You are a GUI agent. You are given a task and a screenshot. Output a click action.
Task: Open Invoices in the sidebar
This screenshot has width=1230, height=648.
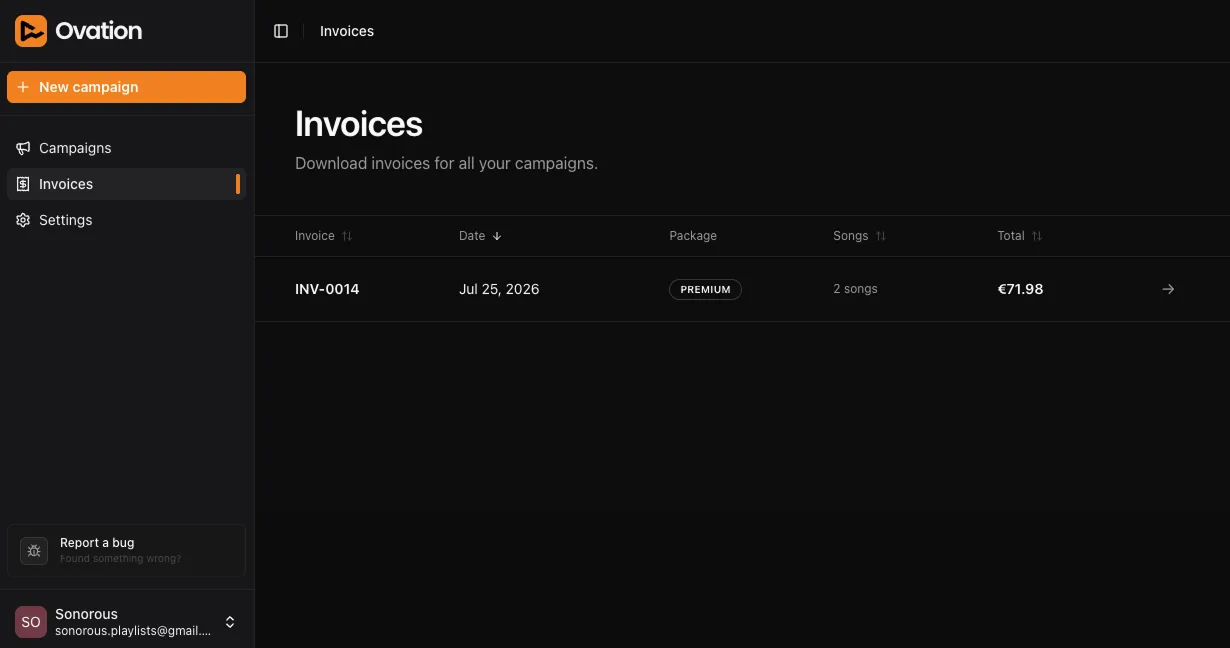click(126, 184)
